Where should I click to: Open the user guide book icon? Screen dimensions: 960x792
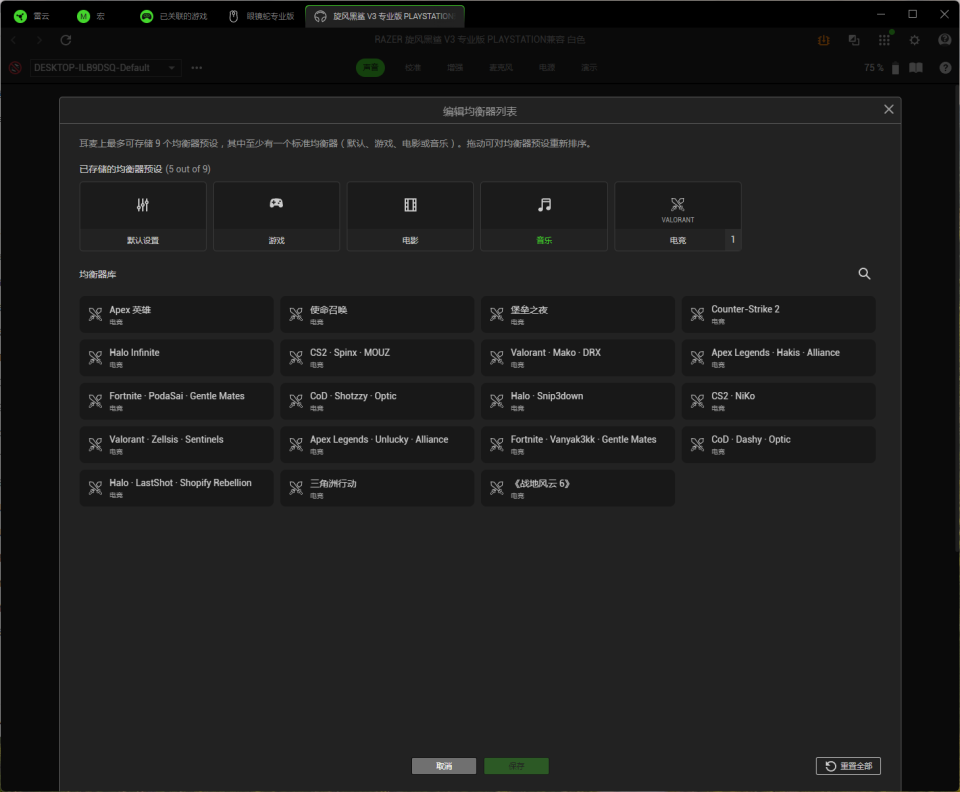(x=916, y=67)
